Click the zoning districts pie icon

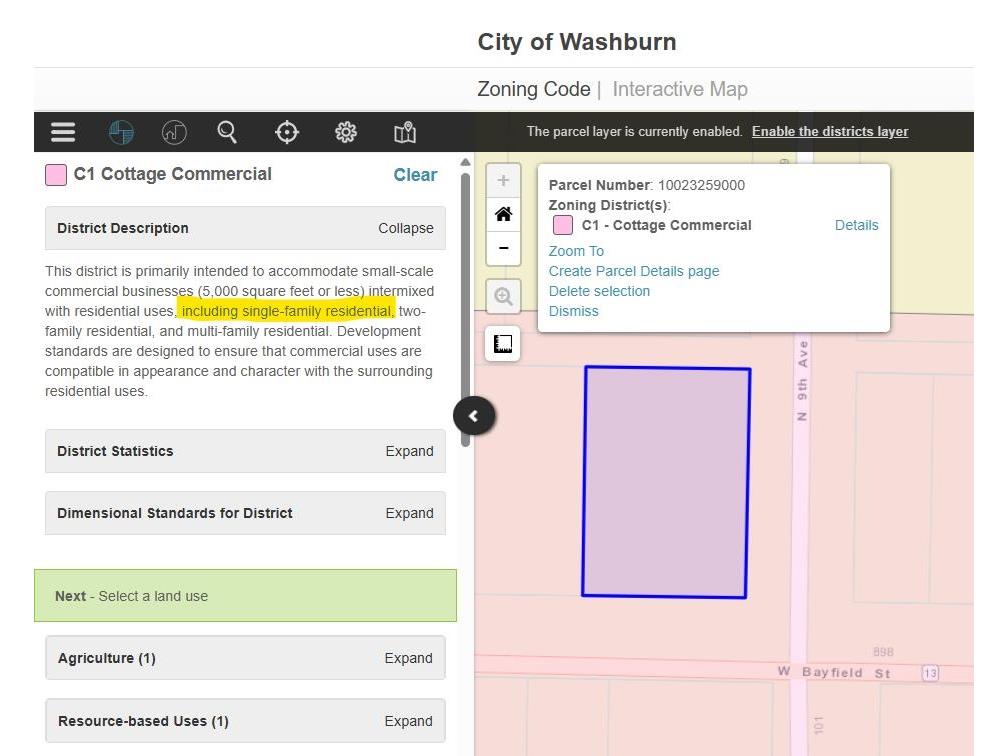tap(121, 132)
